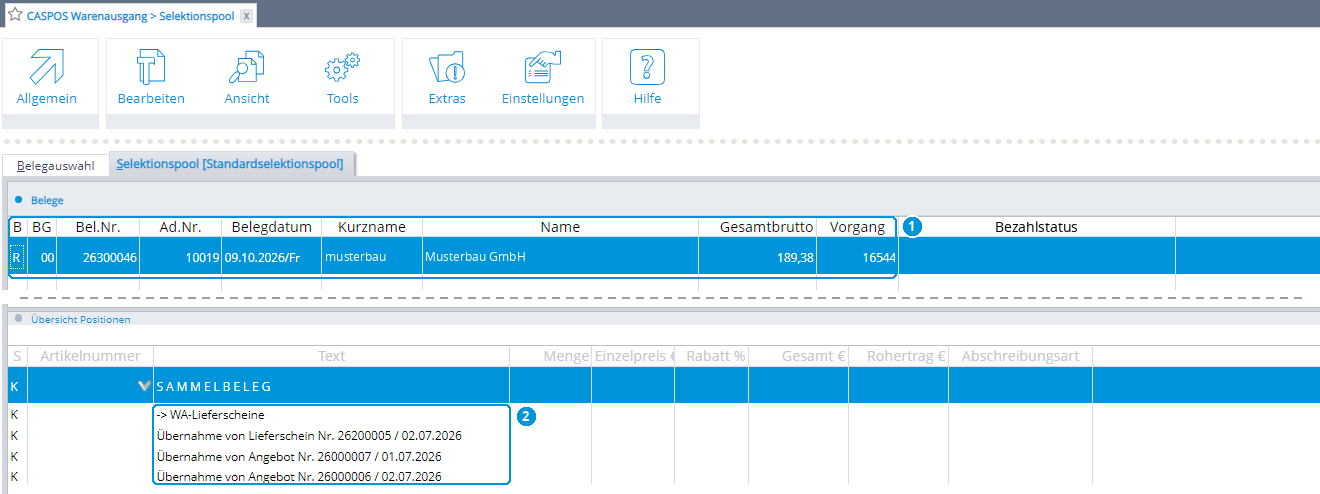Image resolution: width=1320 pixels, height=494 pixels.
Task: Click the Text column header in positions
Action: coord(331,355)
